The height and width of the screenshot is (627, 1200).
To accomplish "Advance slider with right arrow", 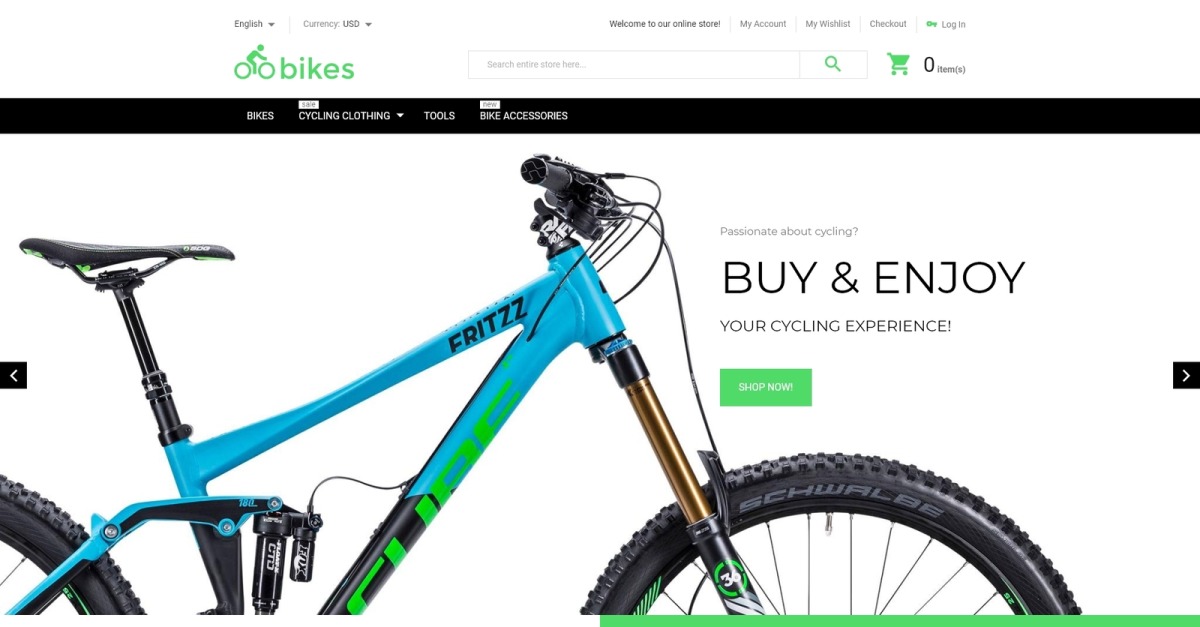I will coord(1186,375).
